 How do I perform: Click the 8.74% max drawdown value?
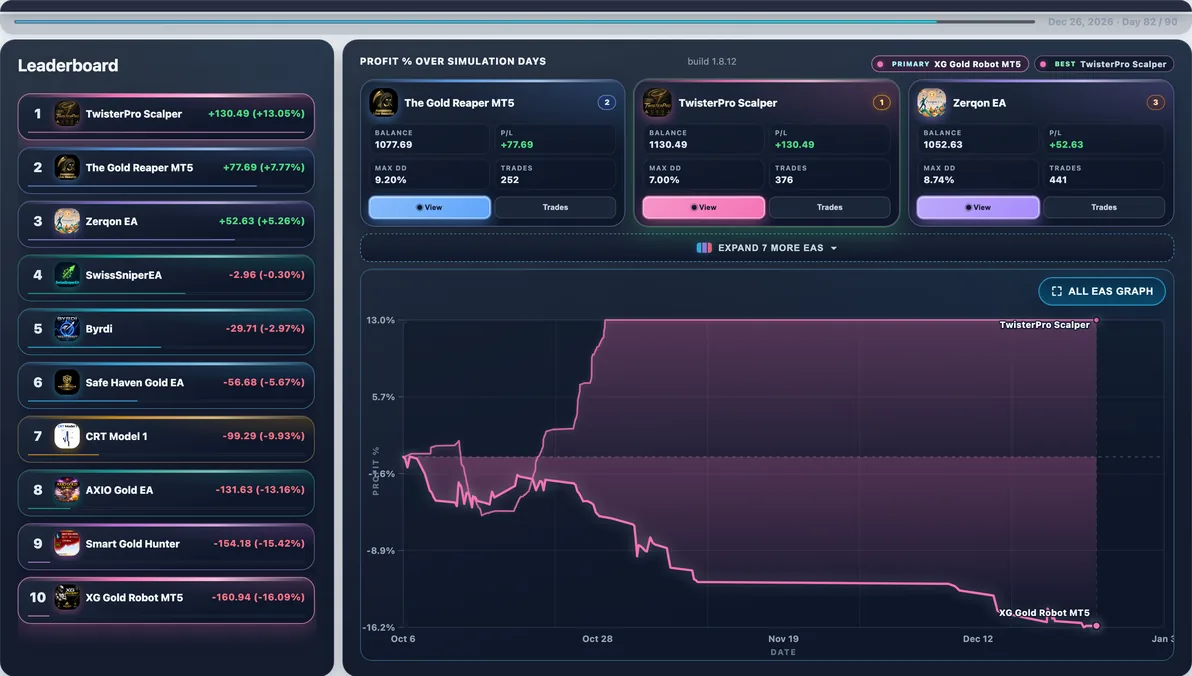(x=939, y=180)
